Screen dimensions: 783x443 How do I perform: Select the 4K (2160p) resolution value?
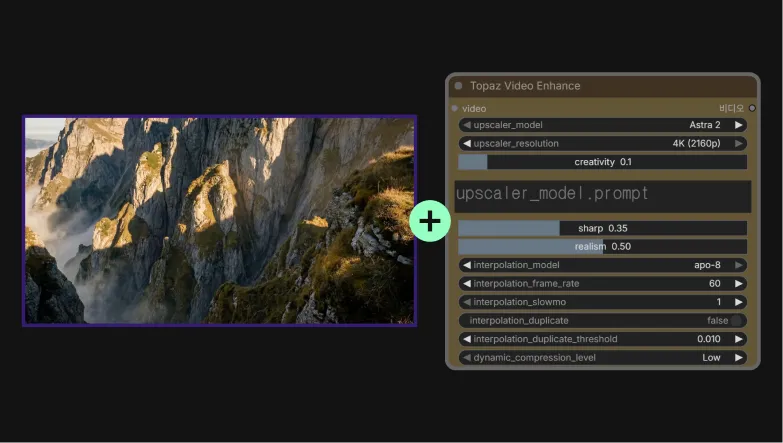tap(696, 143)
